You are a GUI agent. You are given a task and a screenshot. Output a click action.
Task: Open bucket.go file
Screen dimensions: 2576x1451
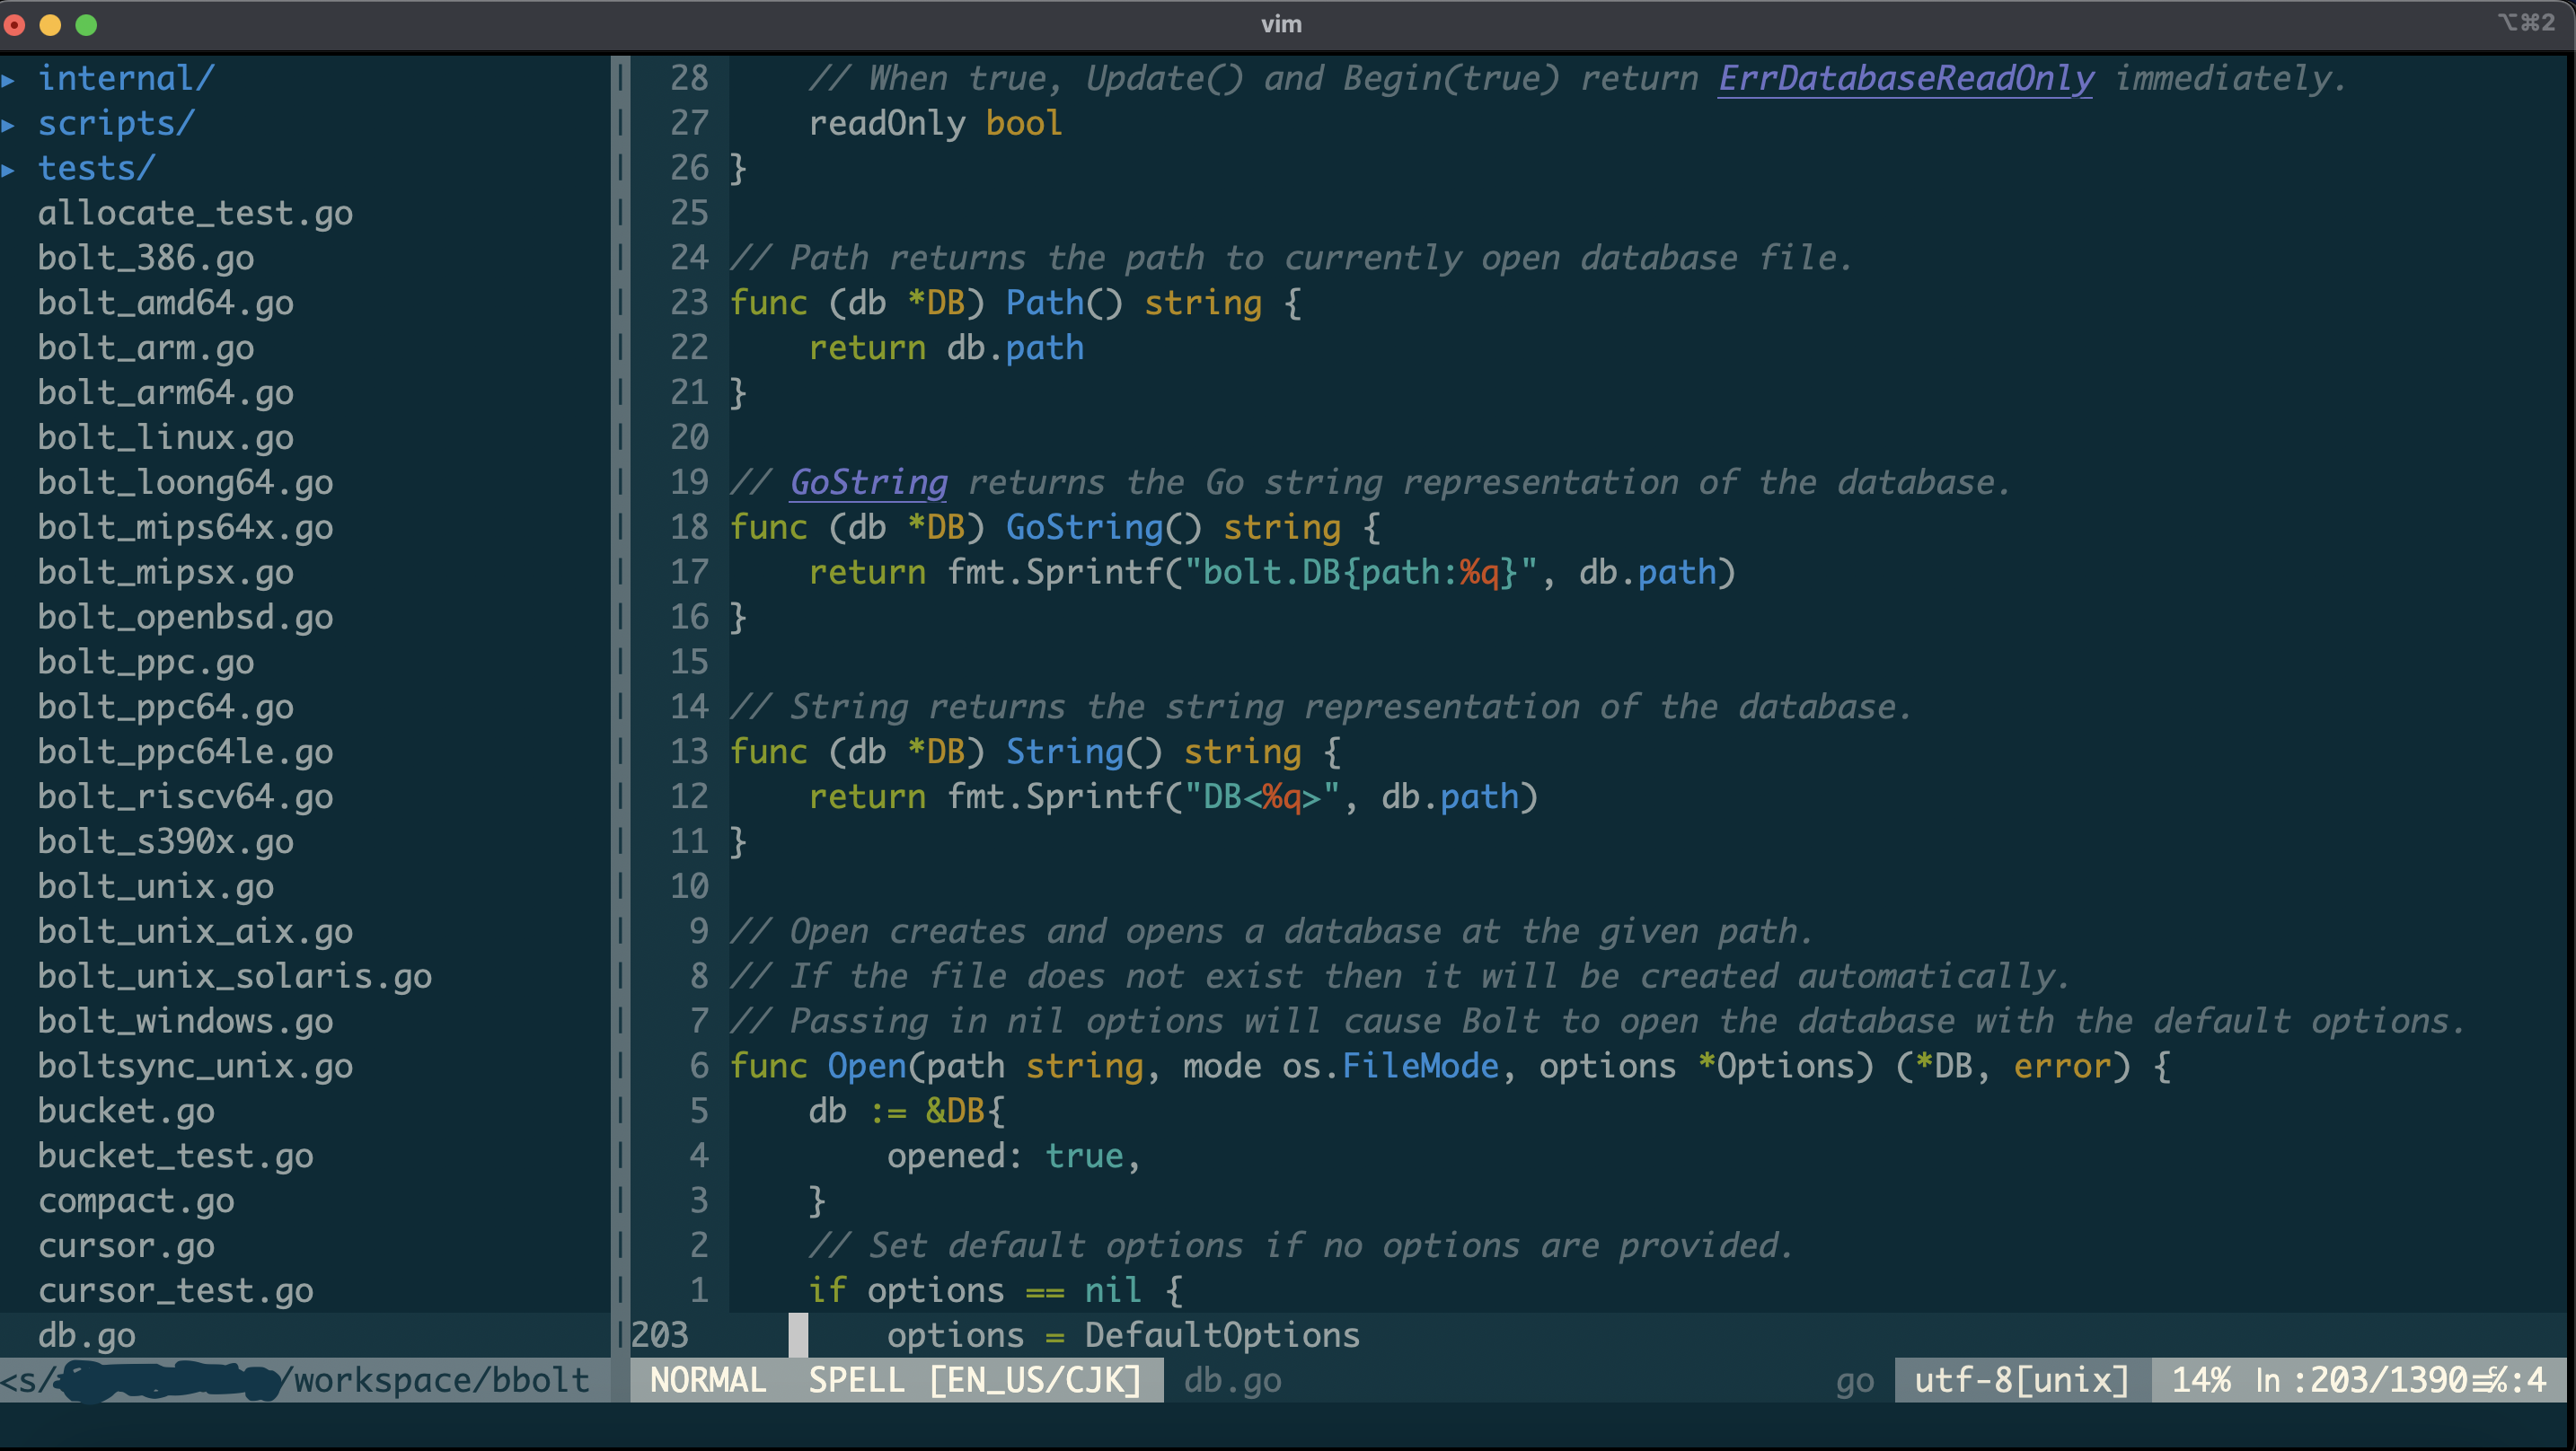pyautogui.click(x=126, y=1111)
